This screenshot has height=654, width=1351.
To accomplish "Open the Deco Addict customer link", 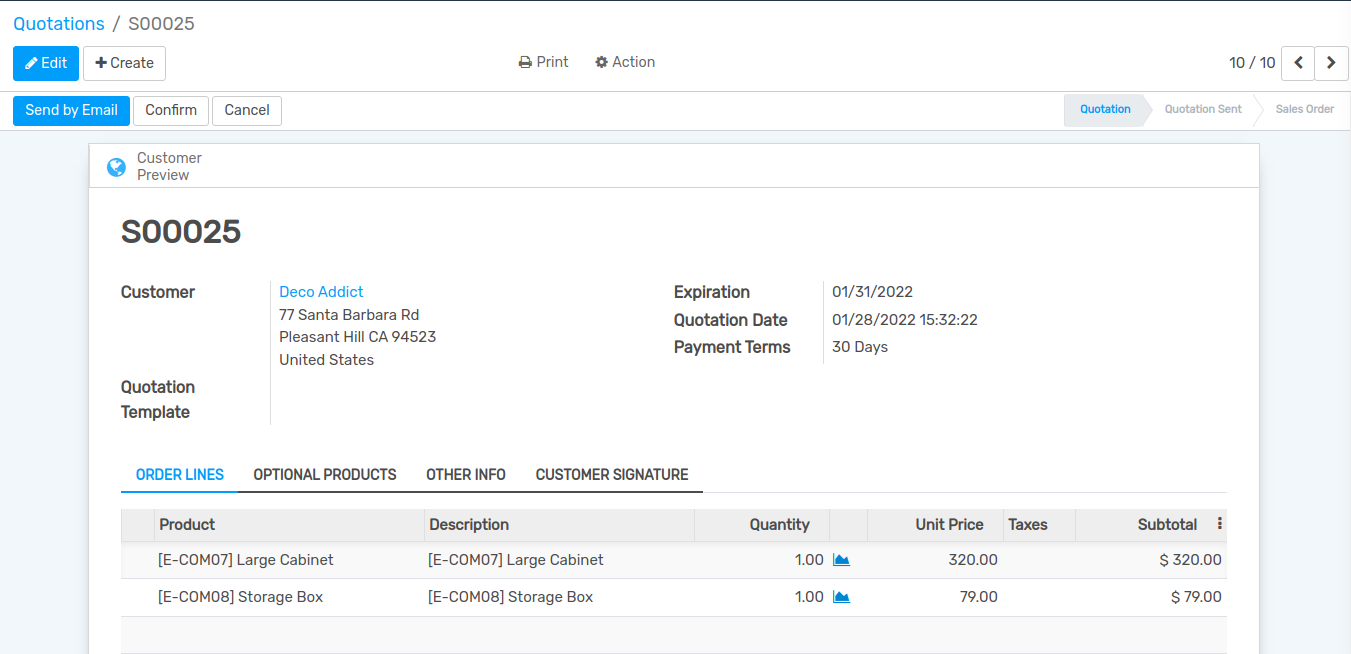I will tap(321, 292).
